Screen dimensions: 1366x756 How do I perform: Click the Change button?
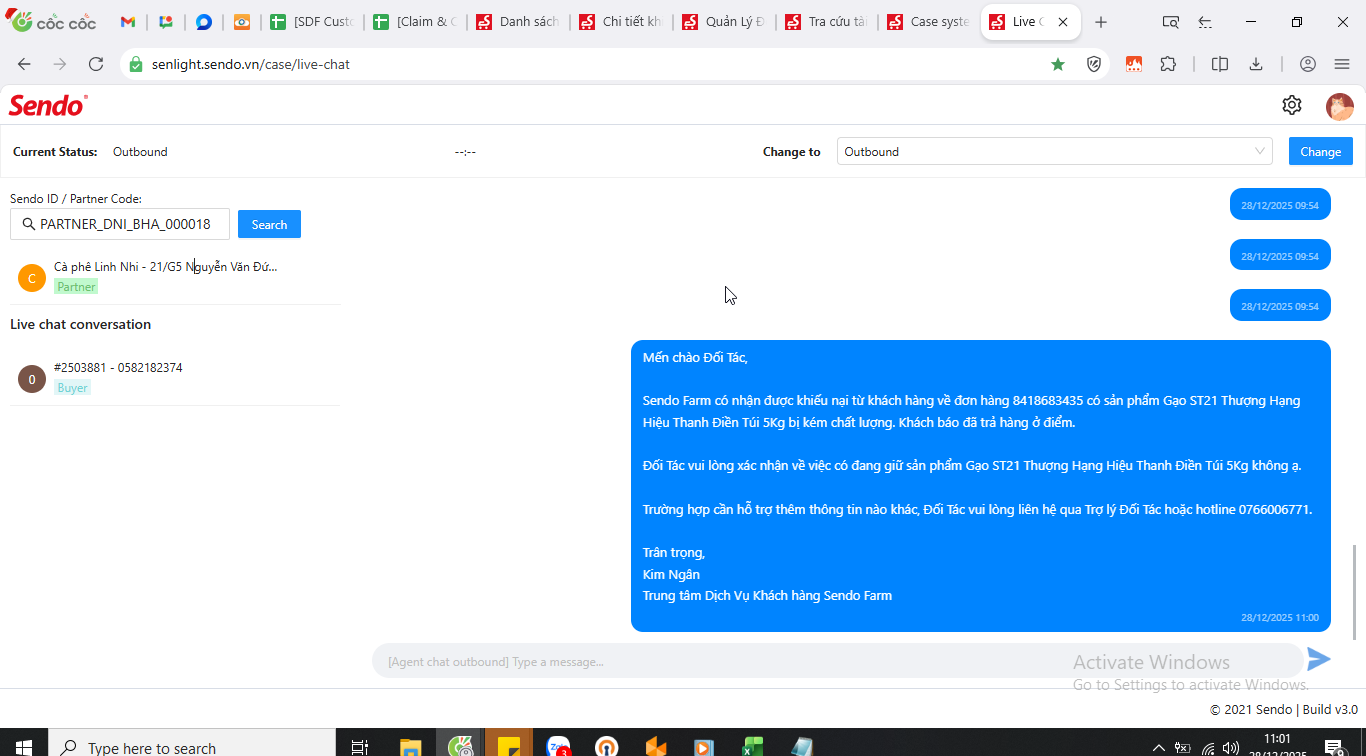[1320, 151]
